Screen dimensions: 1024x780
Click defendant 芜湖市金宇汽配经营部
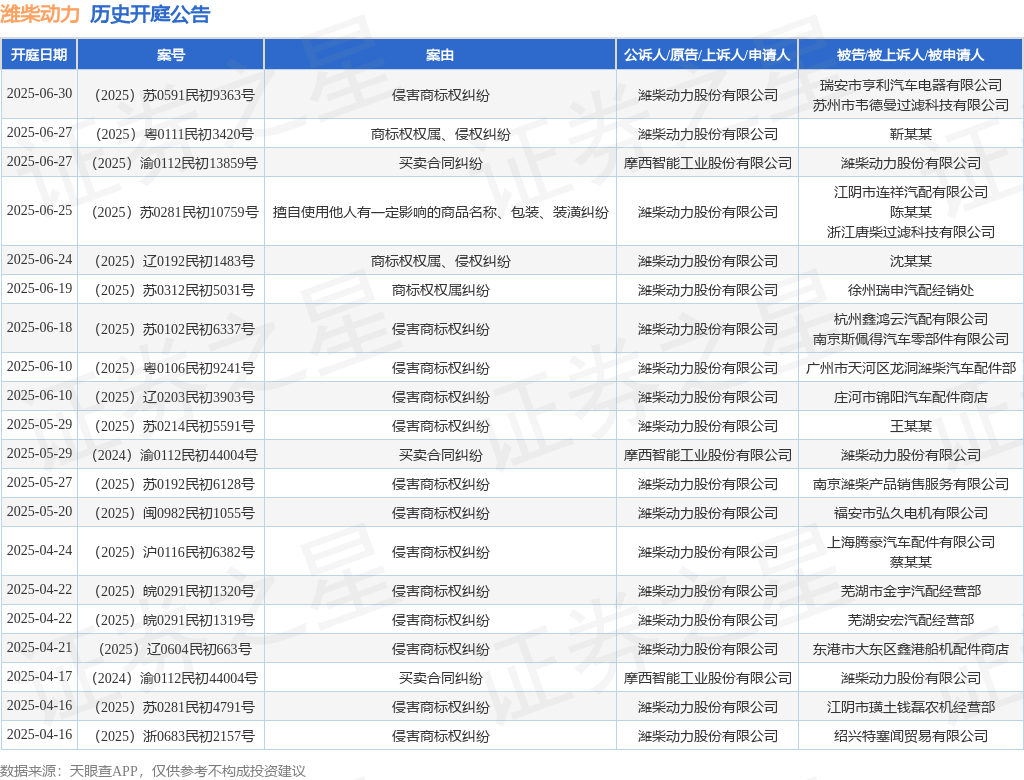(x=910, y=591)
